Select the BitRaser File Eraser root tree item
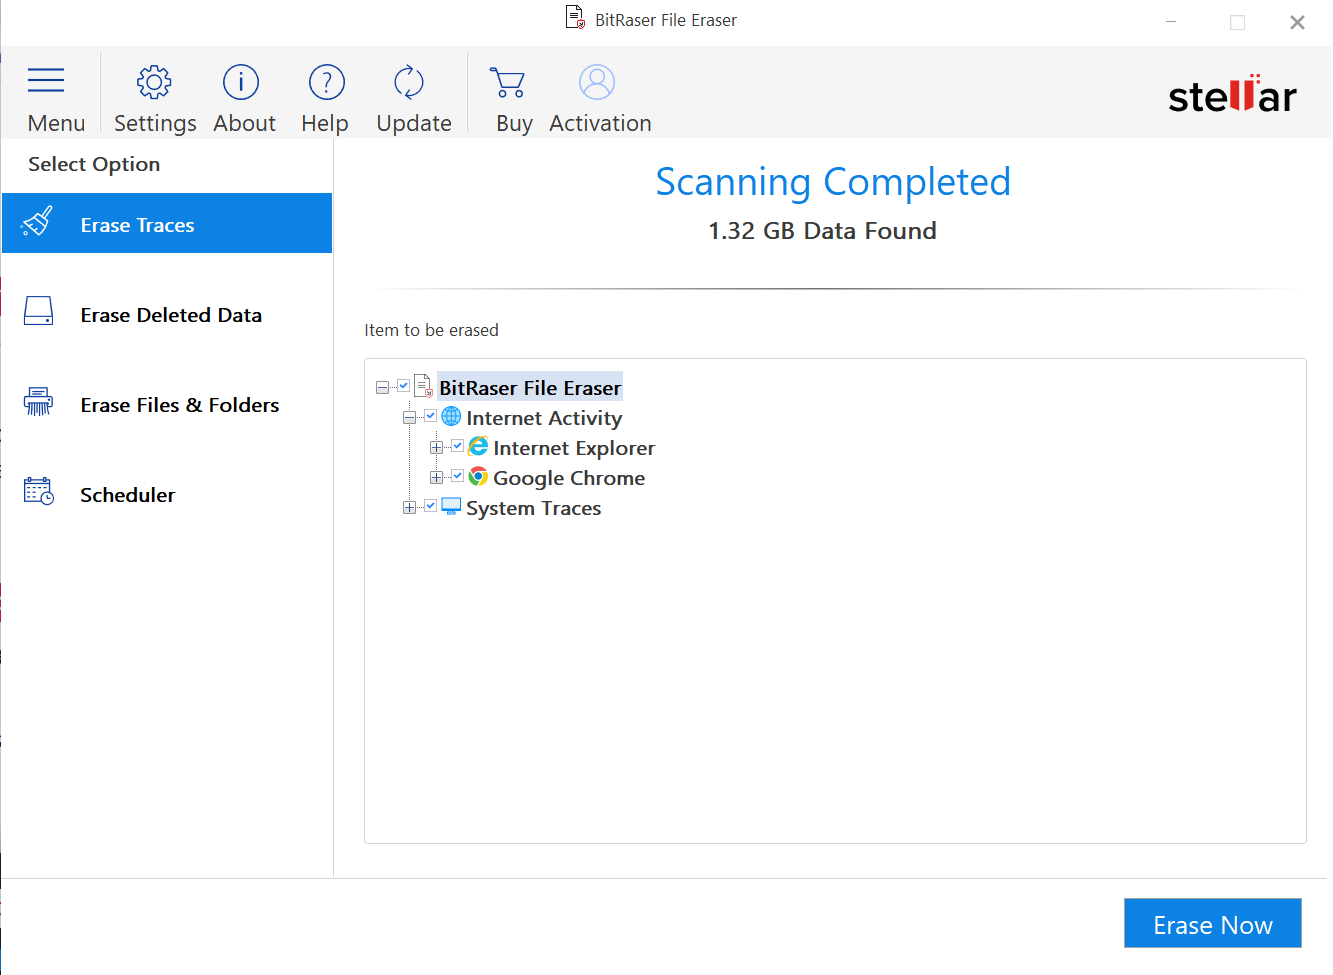The width and height of the screenshot is (1333, 975). 529,387
